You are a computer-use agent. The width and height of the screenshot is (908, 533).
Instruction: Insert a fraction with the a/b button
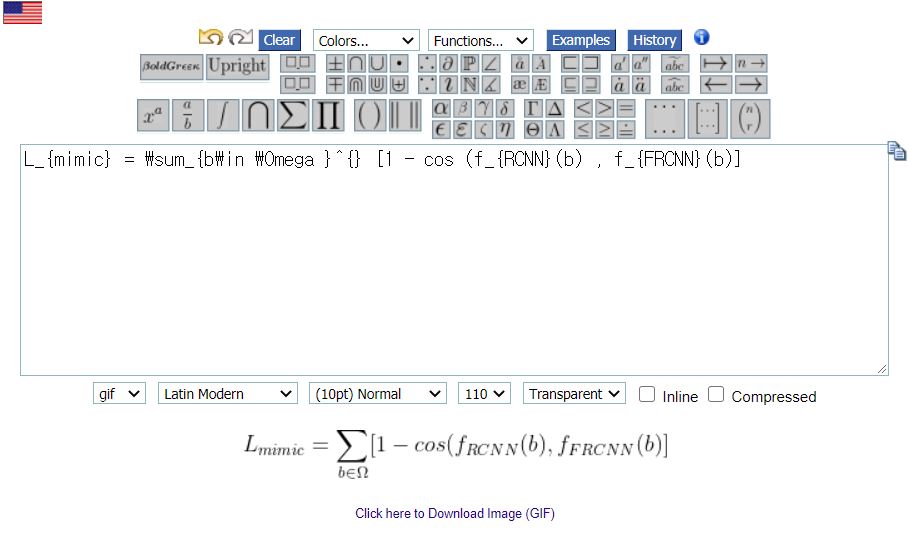tap(188, 115)
